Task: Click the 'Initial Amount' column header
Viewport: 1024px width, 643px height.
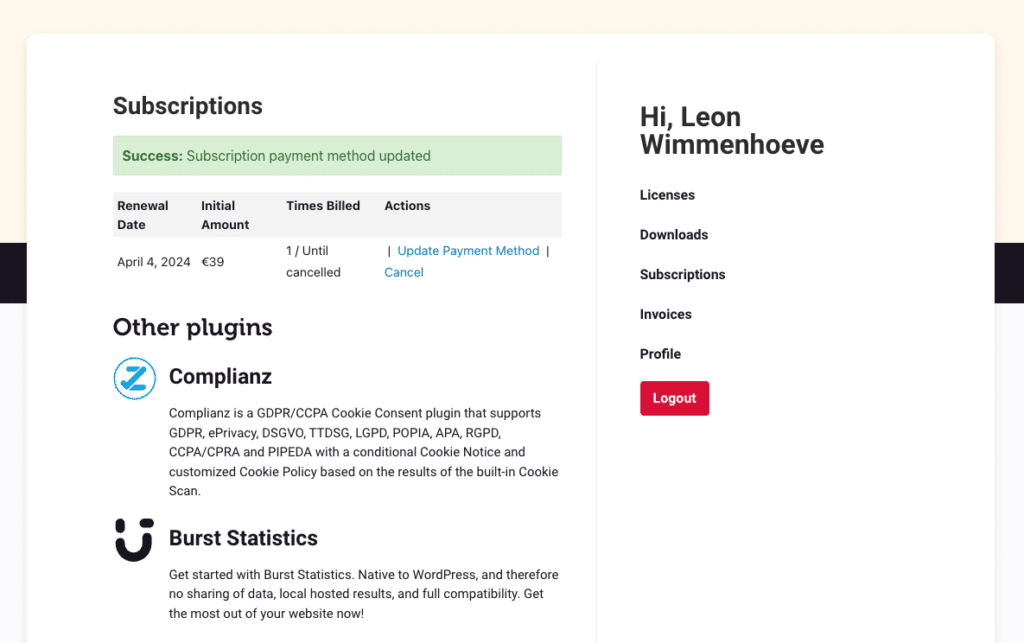Action: tap(225, 215)
